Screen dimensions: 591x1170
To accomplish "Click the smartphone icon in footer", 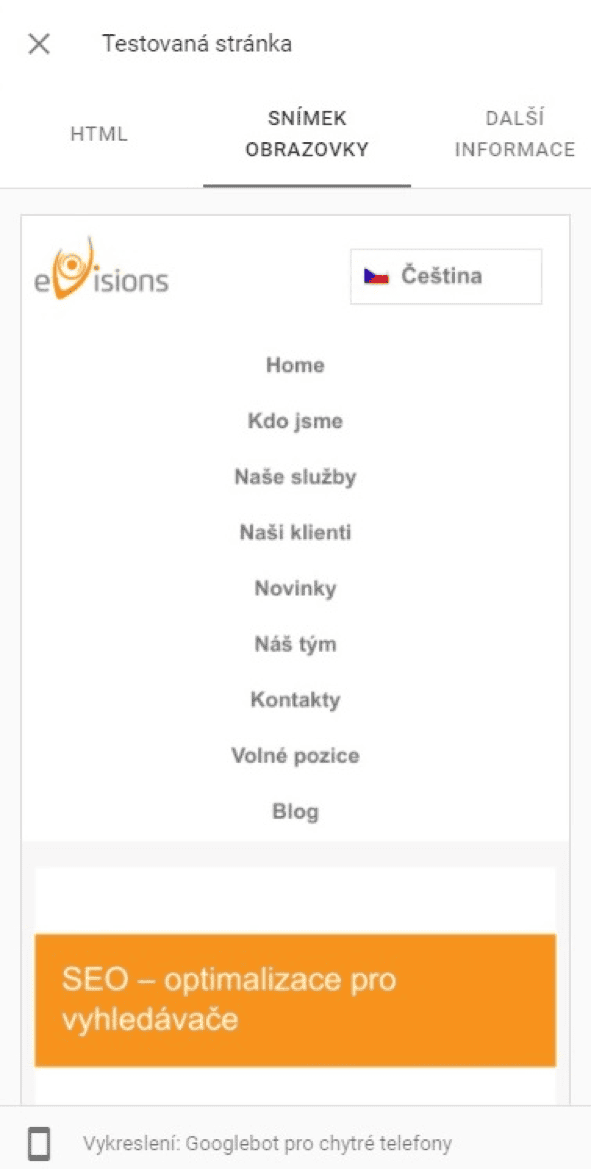I will tap(40, 1143).
